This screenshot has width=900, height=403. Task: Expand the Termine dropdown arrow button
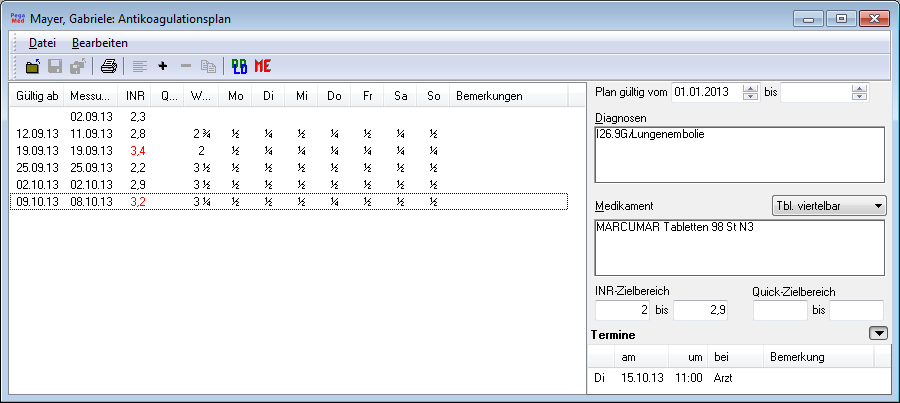(877, 334)
